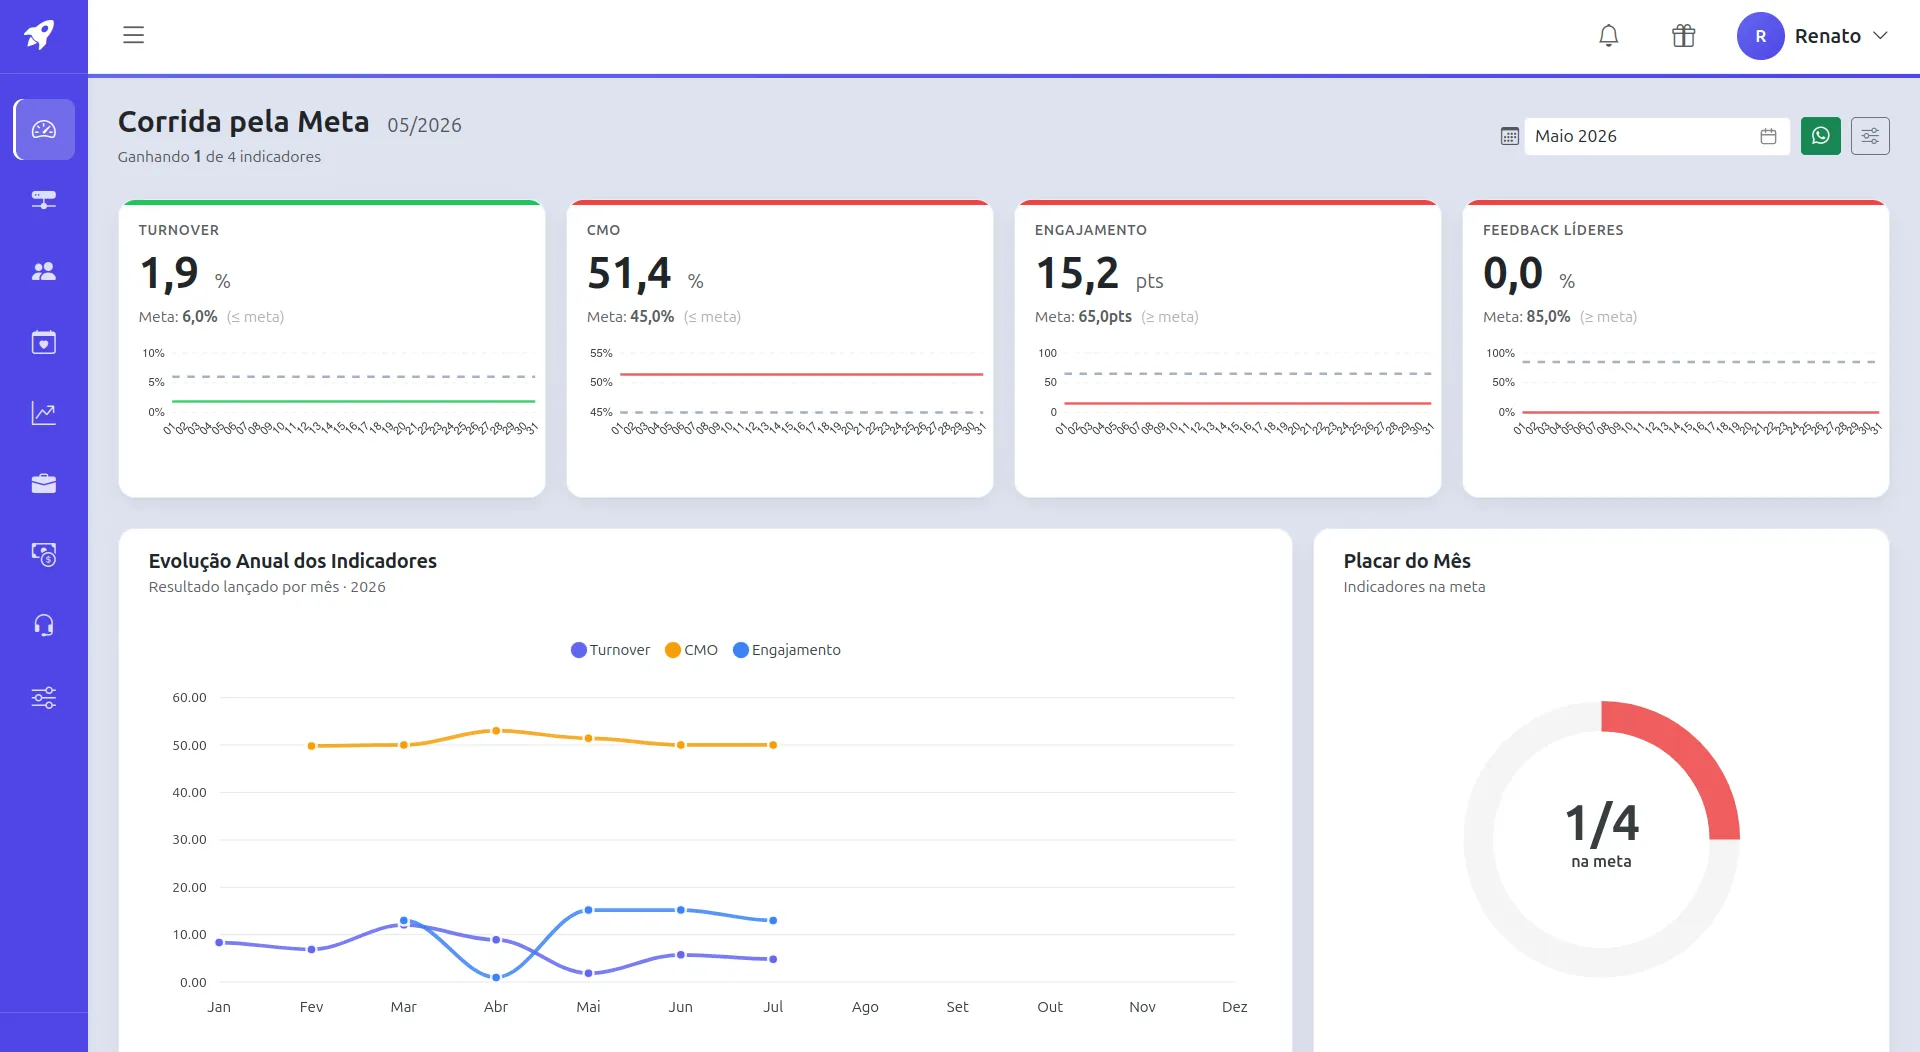The width and height of the screenshot is (1920, 1052).
Task: Click the 1/4 na meta donut chart
Action: (x=1602, y=839)
